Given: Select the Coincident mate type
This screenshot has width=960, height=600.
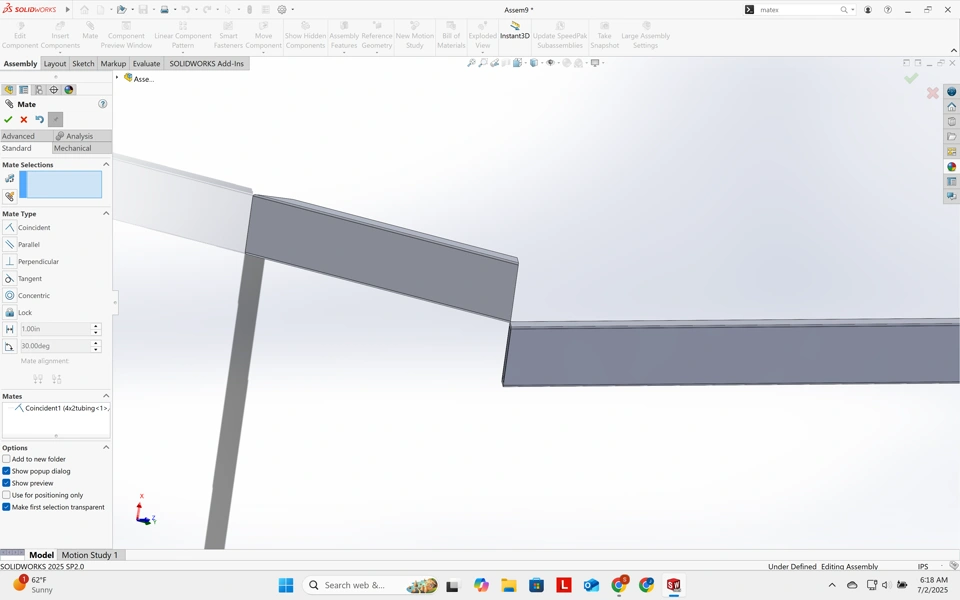Looking at the screenshot, I should (33, 228).
